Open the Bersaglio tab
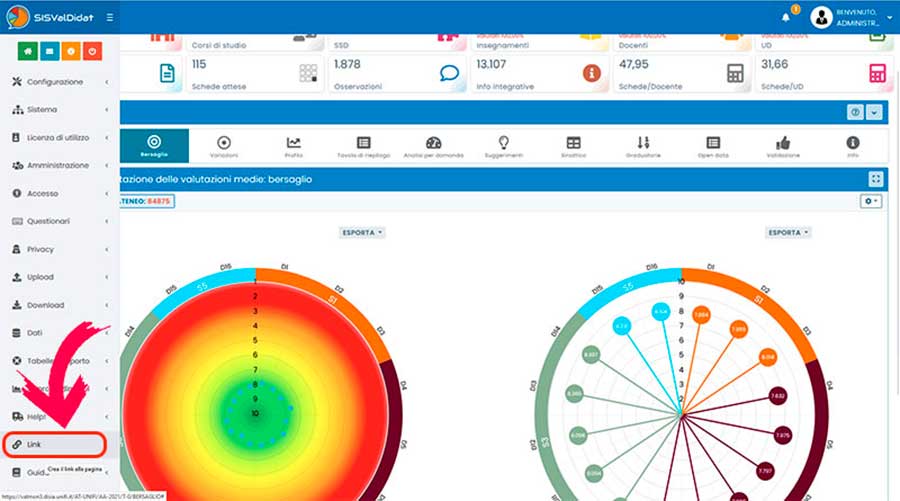 (153, 146)
